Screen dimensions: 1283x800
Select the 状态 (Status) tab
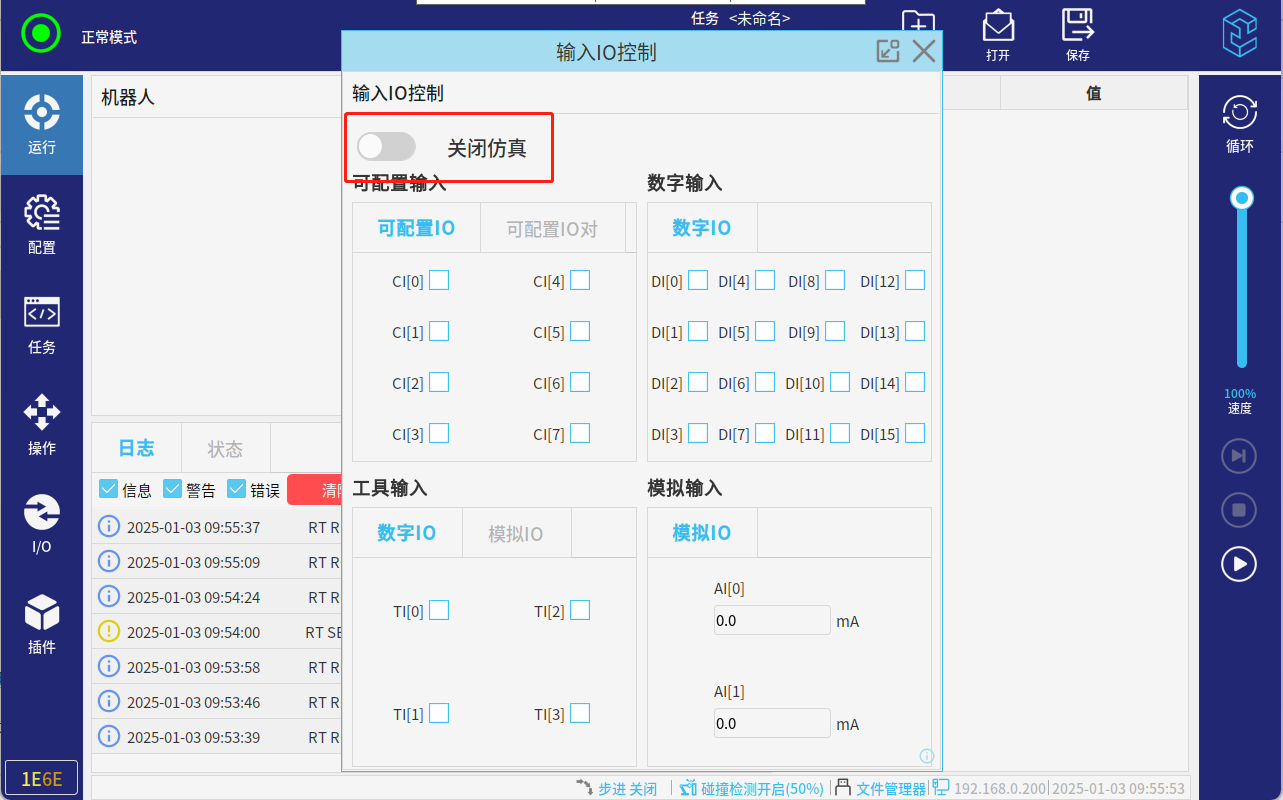click(x=225, y=449)
